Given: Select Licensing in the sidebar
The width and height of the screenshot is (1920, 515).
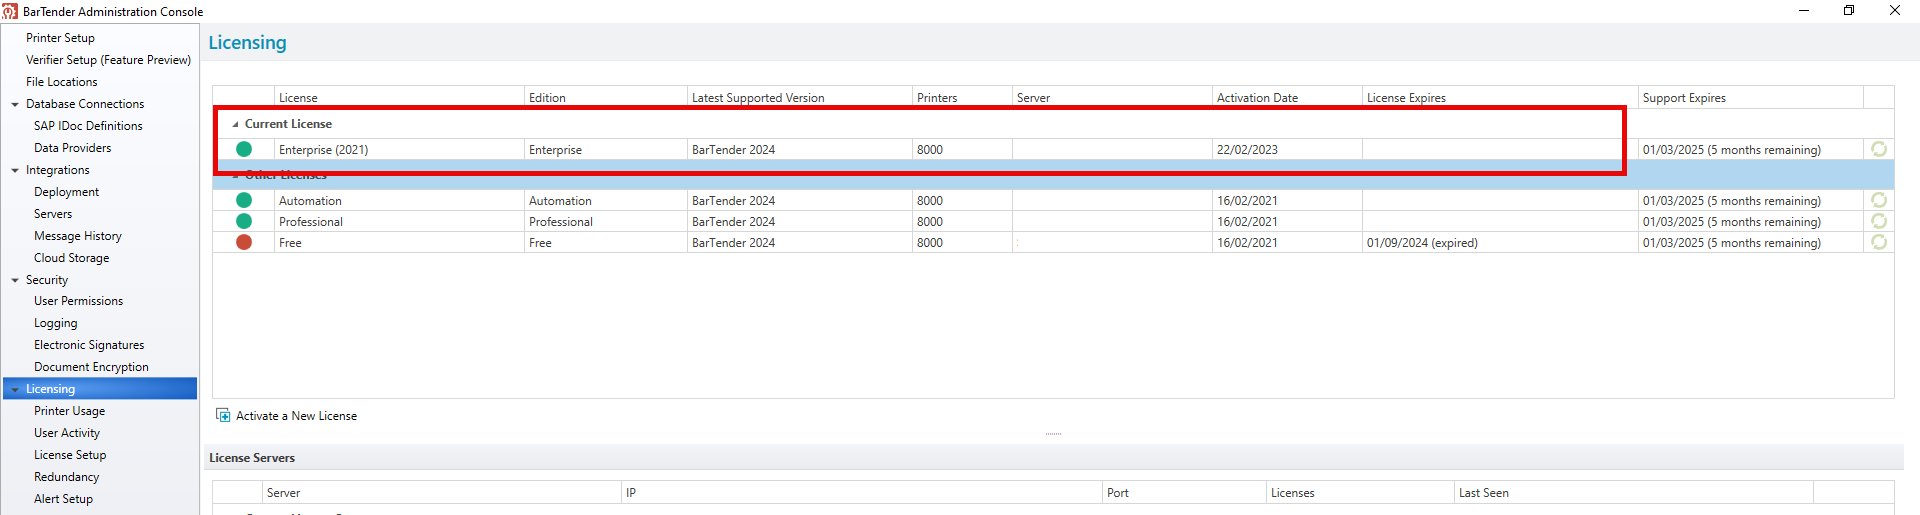Looking at the screenshot, I should [x=100, y=389].
